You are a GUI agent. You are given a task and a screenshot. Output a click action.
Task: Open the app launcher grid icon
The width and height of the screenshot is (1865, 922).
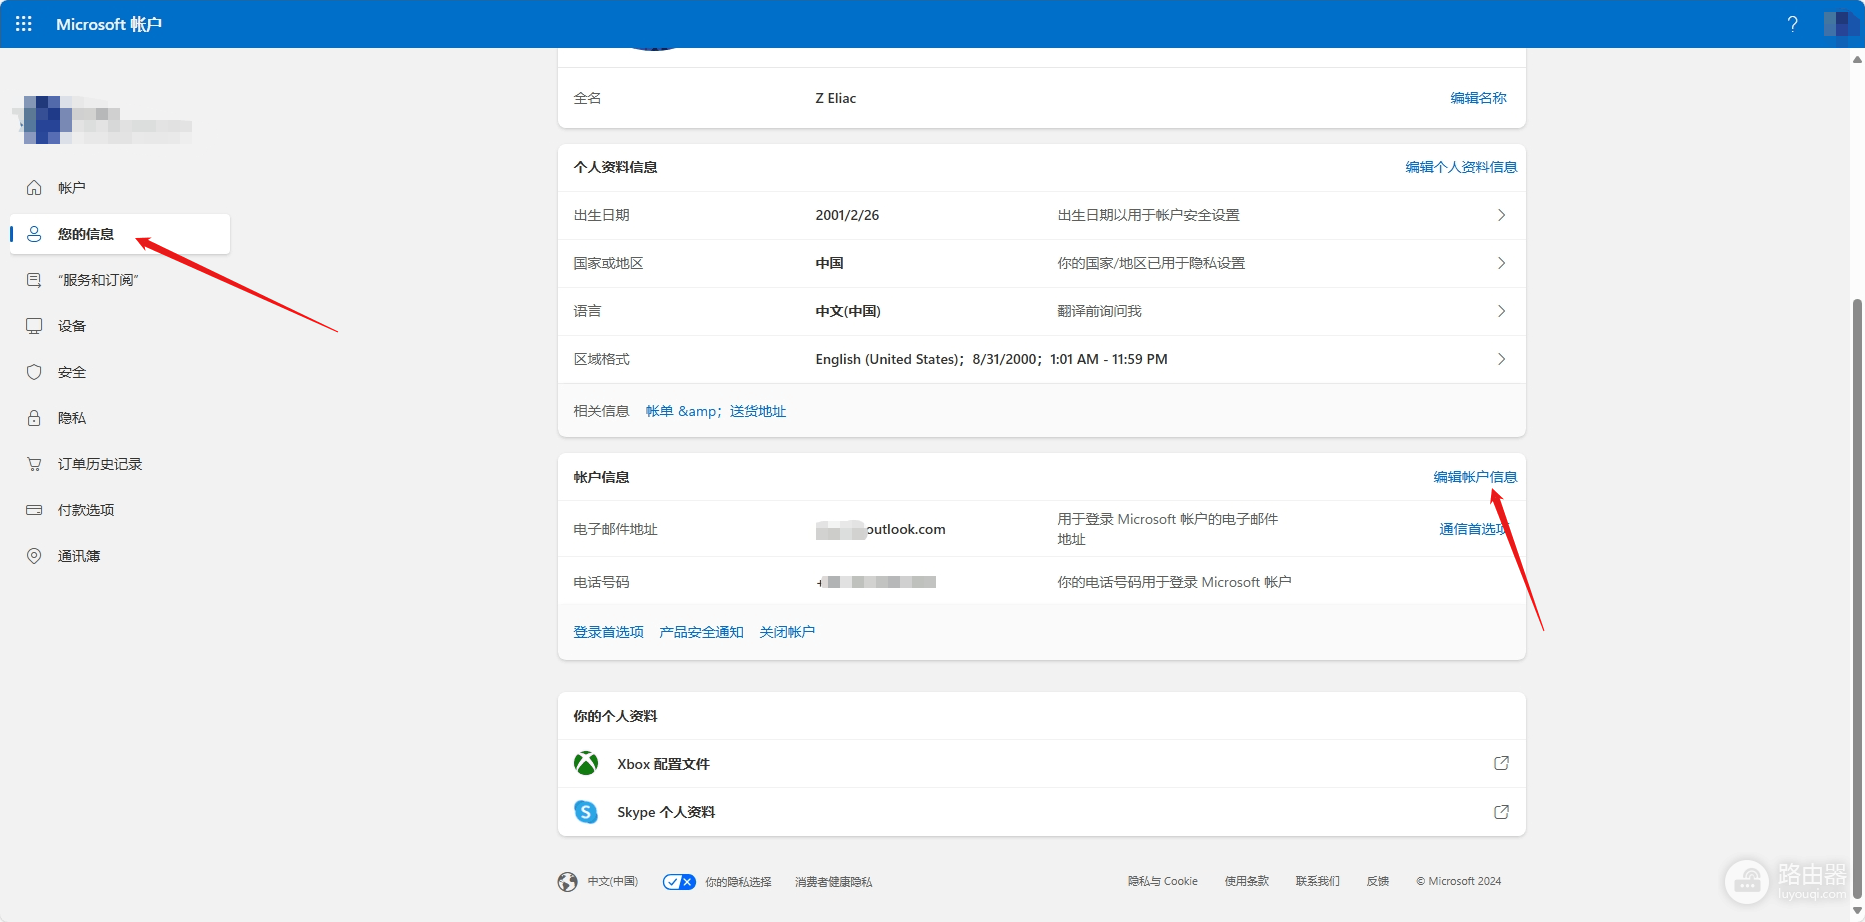tap(24, 23)
